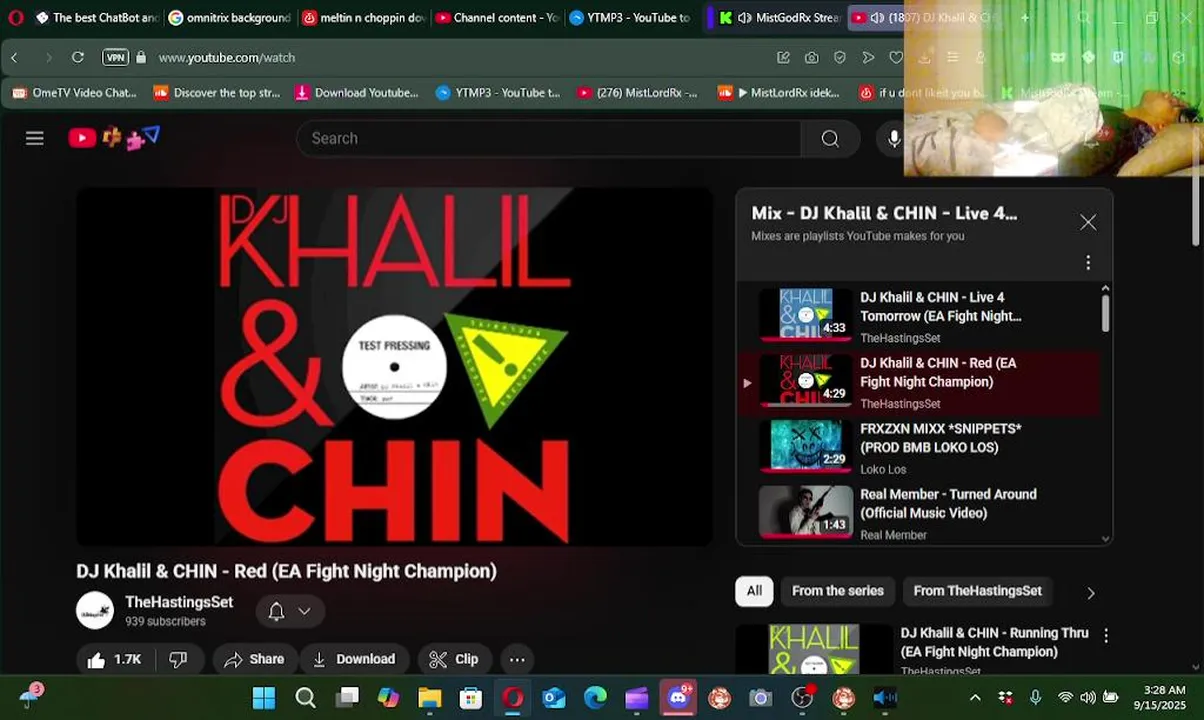Open Windows Start menu
Image resolution: width=1204 pixels, height=720 pixels.
[264, 698]
